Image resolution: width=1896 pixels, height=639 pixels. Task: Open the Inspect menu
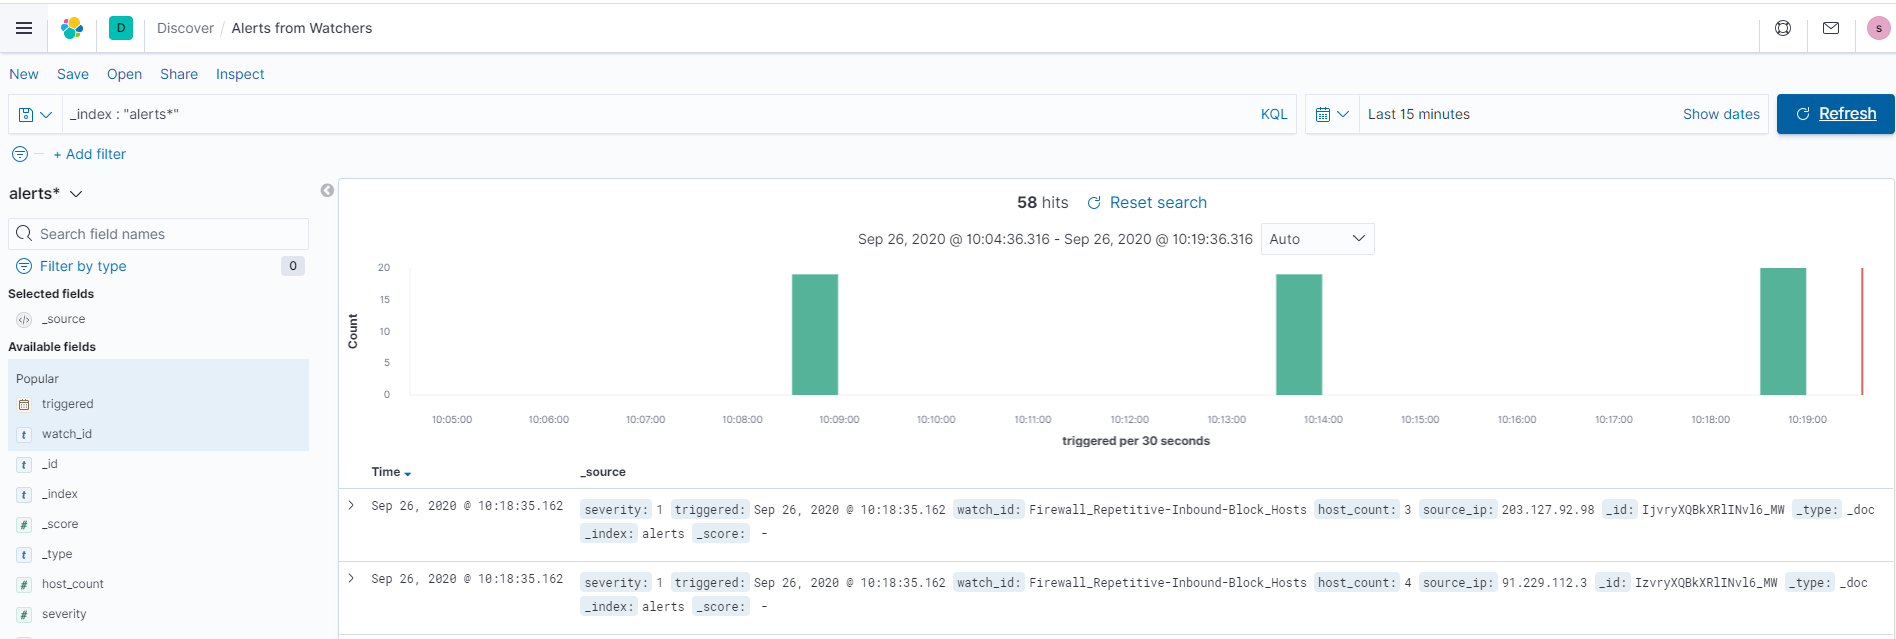click(240, 74)
